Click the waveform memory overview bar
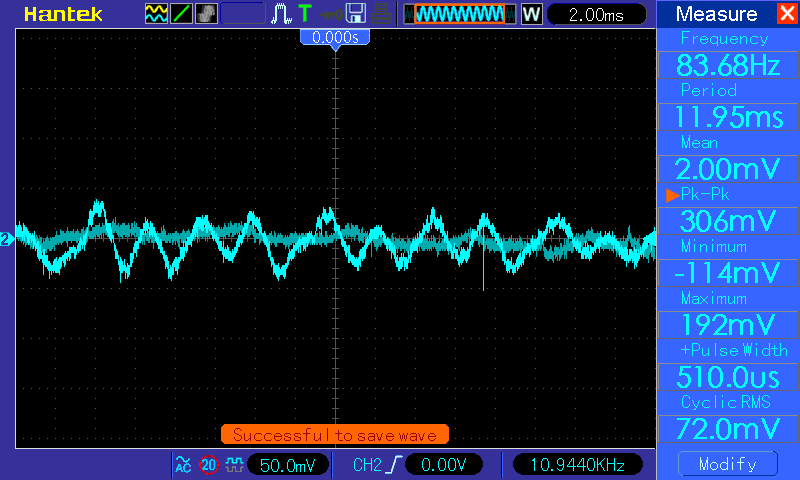Screen dimensions: 800x480 pos(459,14)
